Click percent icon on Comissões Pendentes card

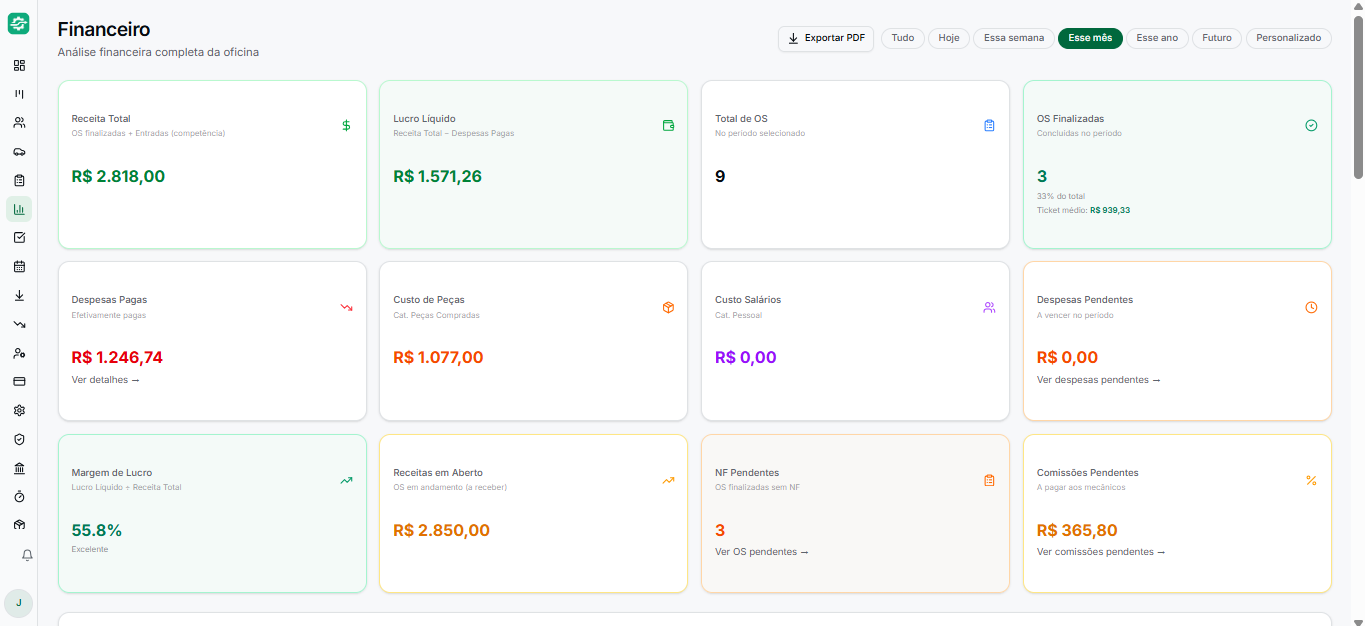tap(1311, 480)
